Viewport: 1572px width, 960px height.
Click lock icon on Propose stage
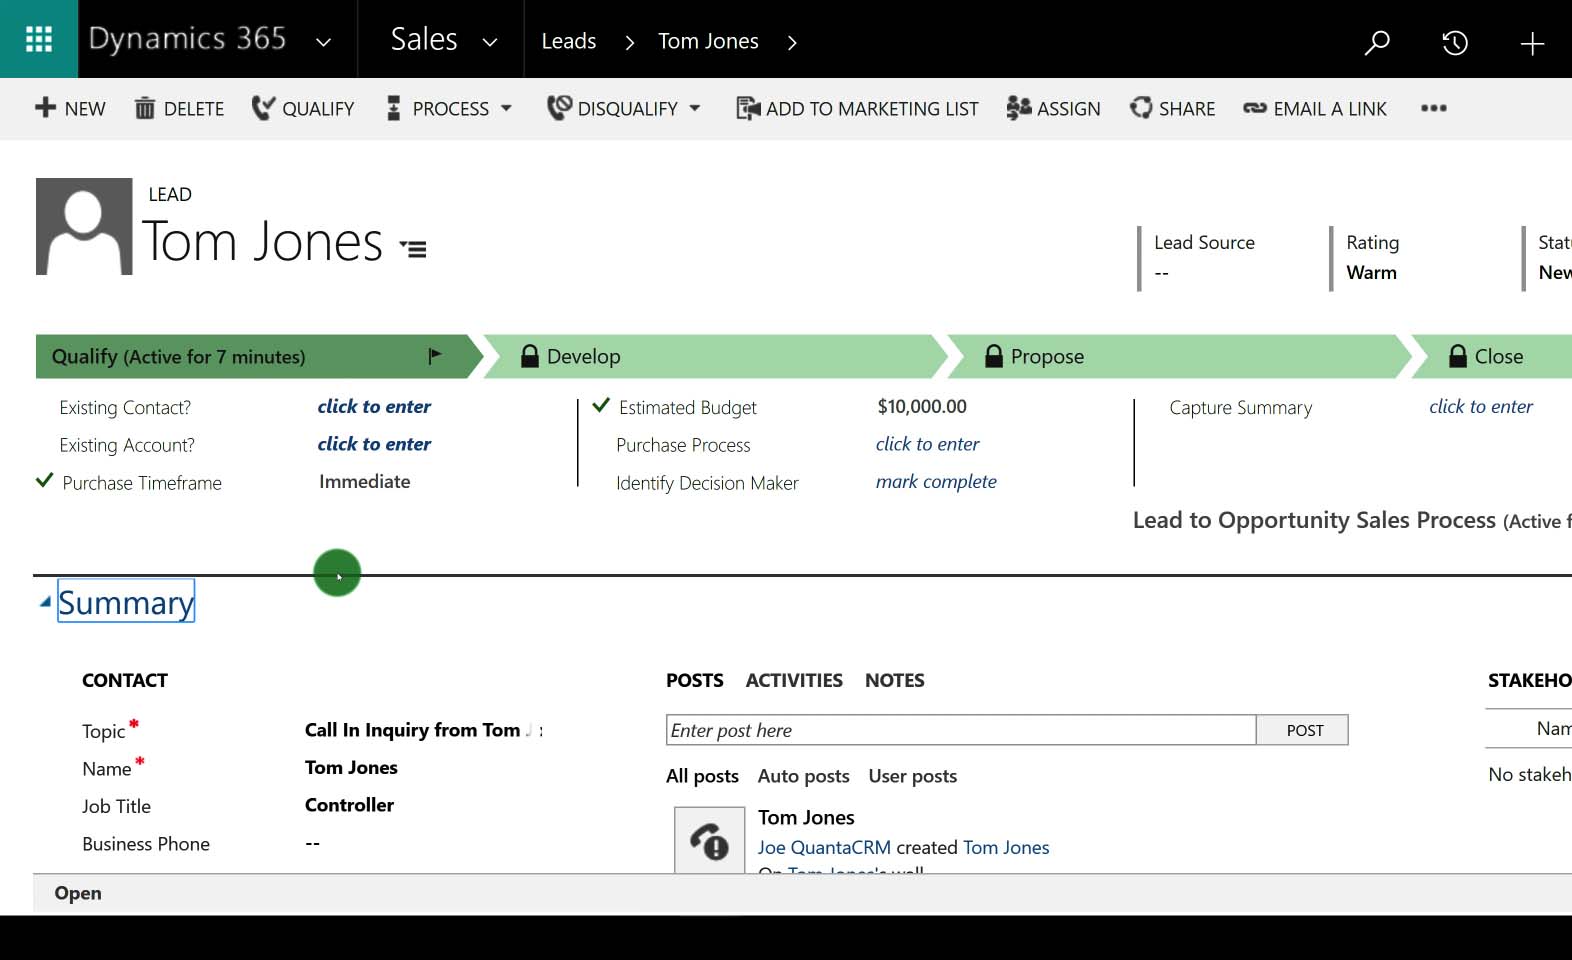click(x=994, y=356)
